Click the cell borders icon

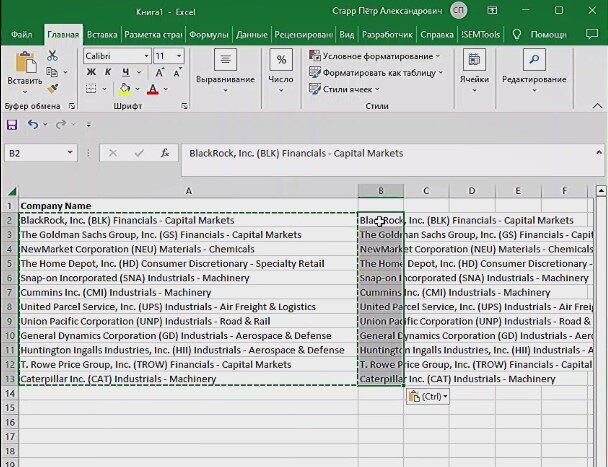(x=91, y=89)
